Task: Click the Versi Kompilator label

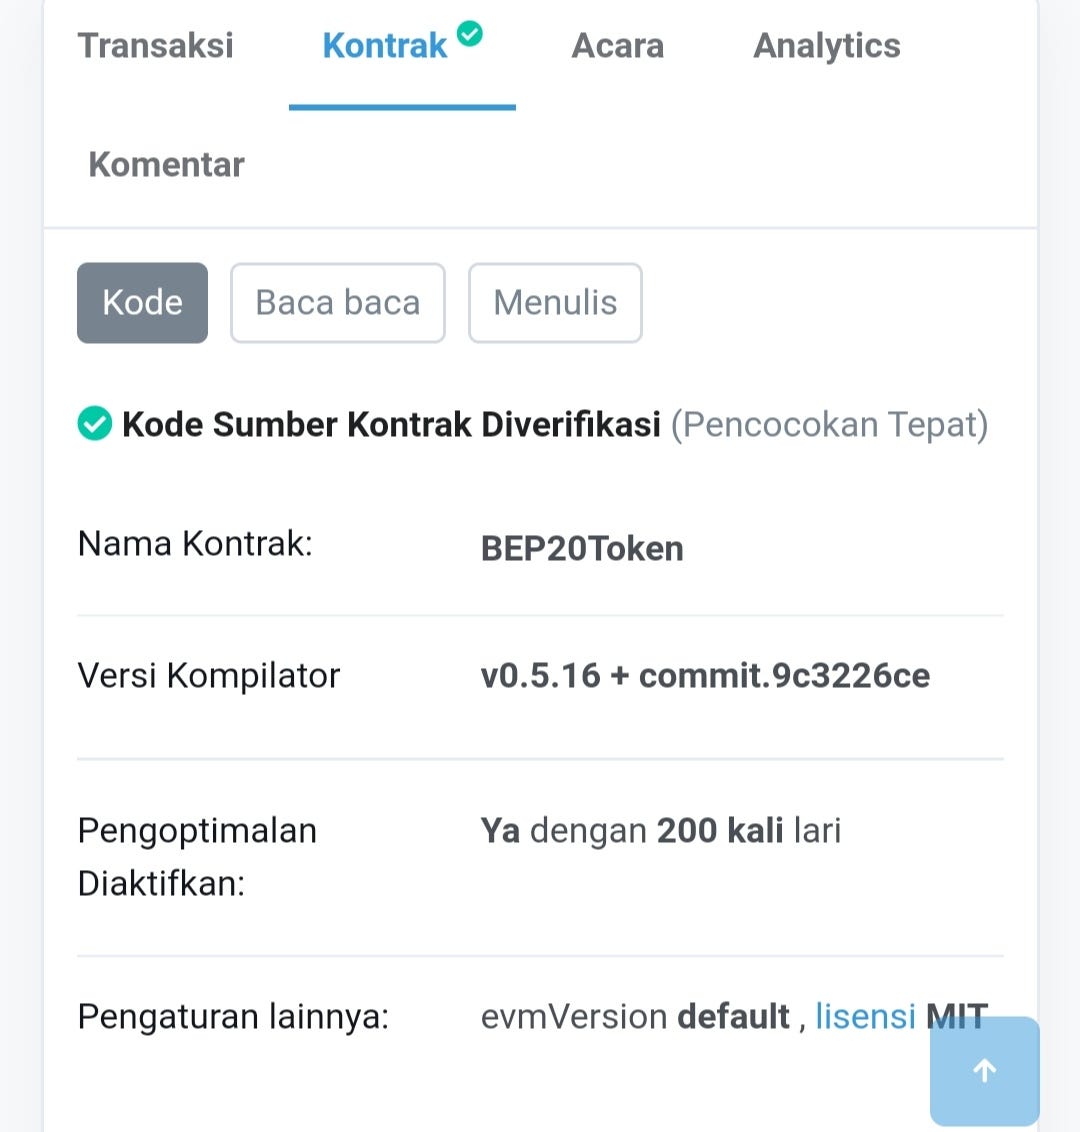Action: click(x=209, y=676)
